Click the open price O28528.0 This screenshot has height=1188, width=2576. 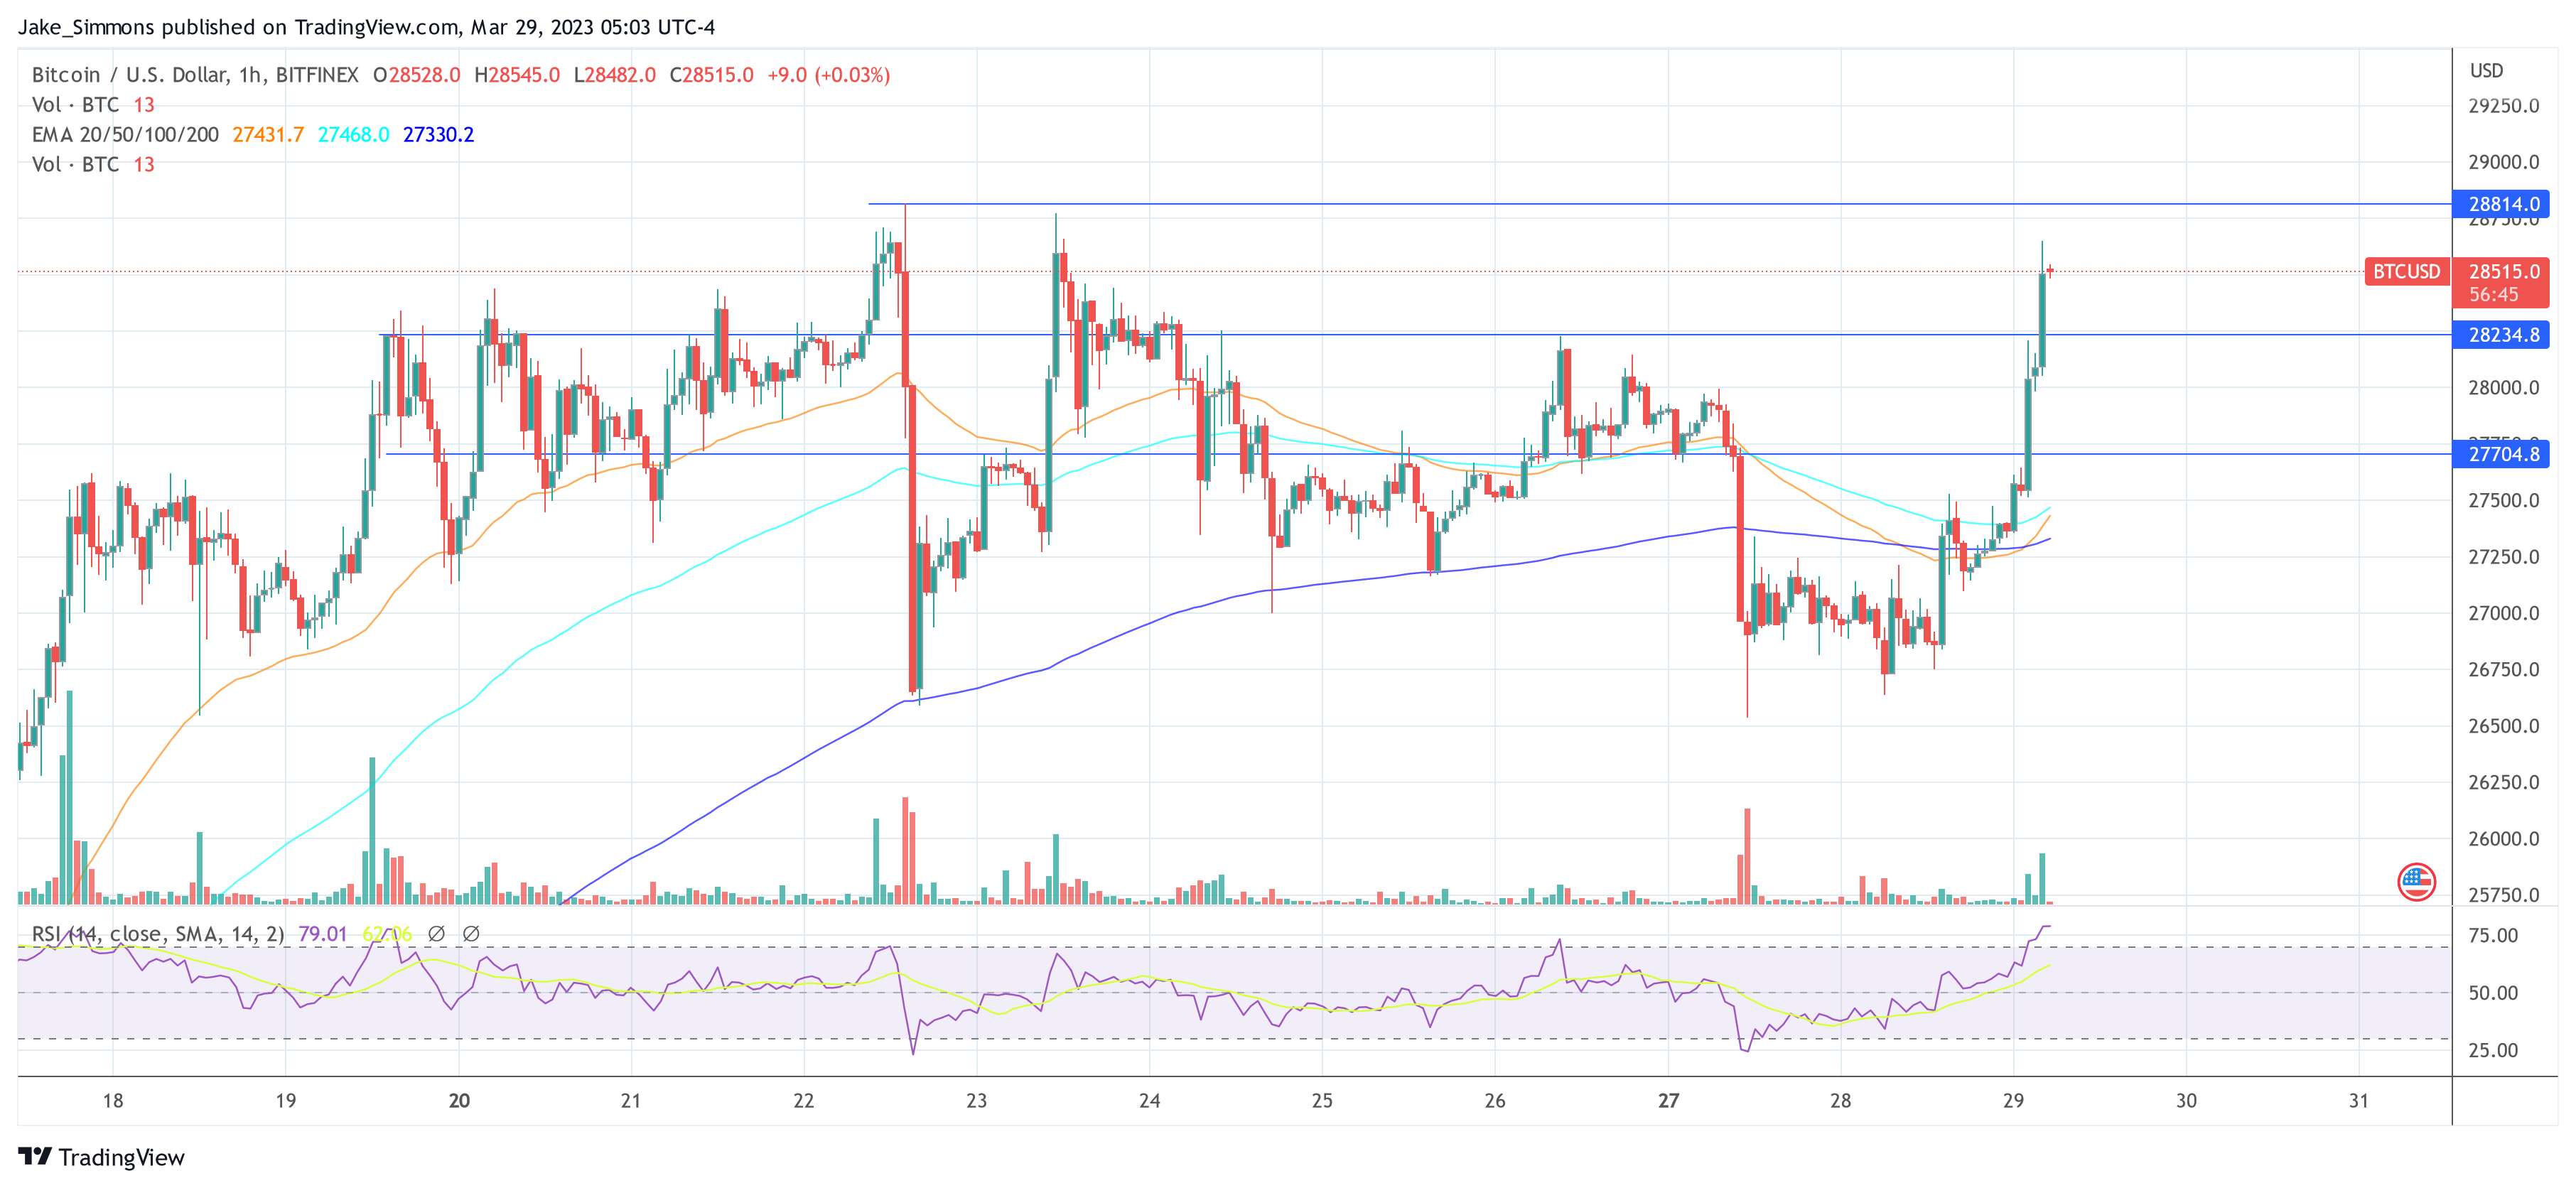(416, 75)
